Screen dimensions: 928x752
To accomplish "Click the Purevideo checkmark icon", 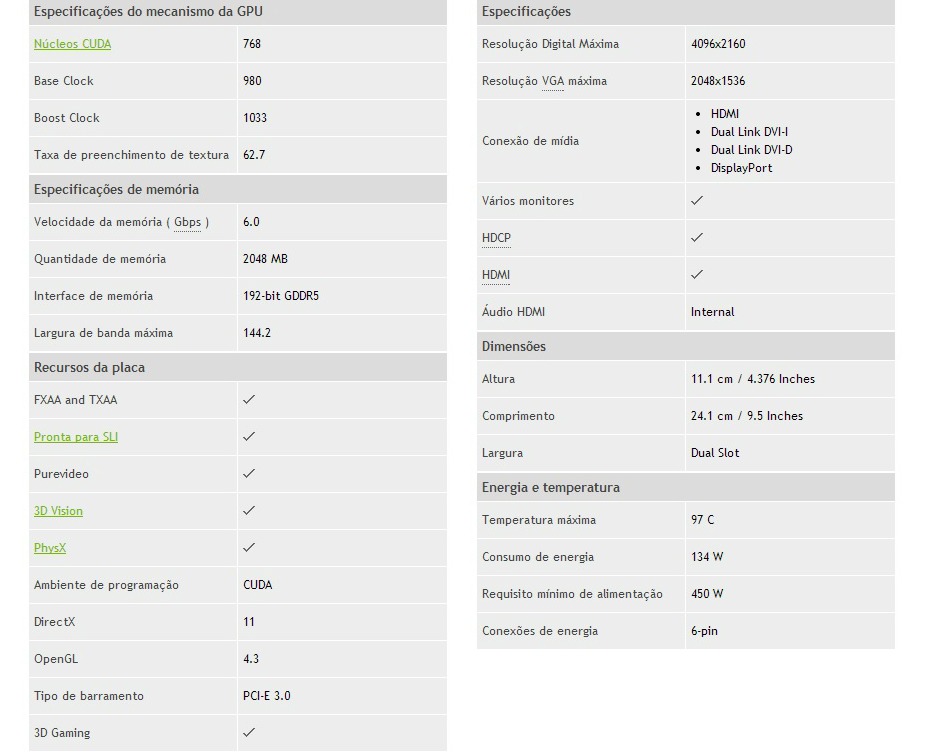I will pyautogui.click(x=249, y=474).
